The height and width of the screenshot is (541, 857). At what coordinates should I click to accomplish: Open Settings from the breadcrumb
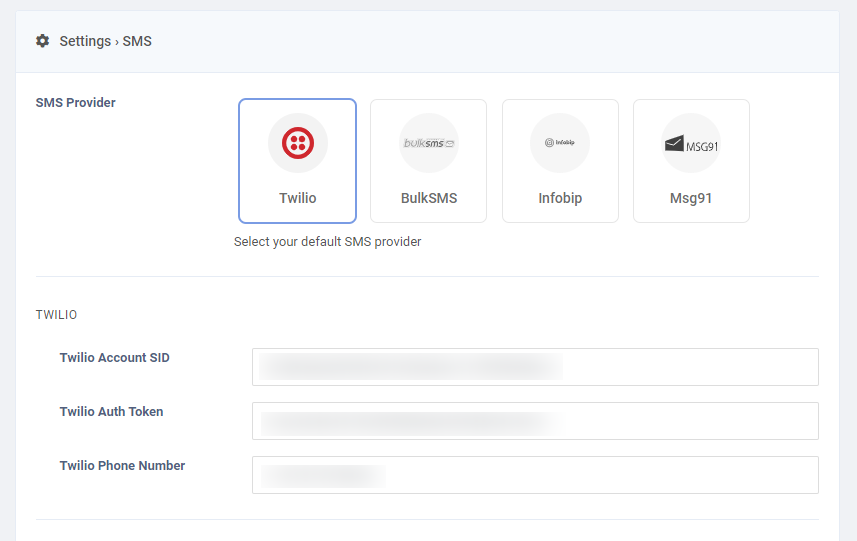[x=85, y=41]
